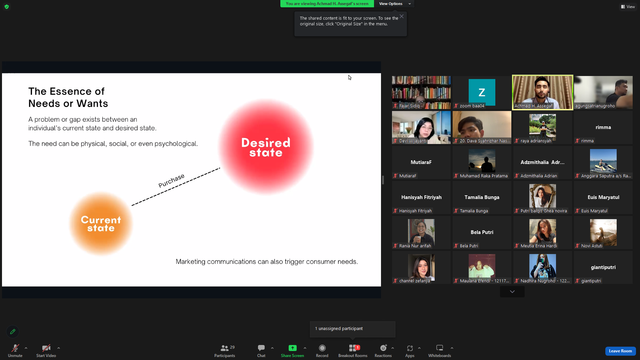
Task: Open Whiteboards
Action: 440,350
